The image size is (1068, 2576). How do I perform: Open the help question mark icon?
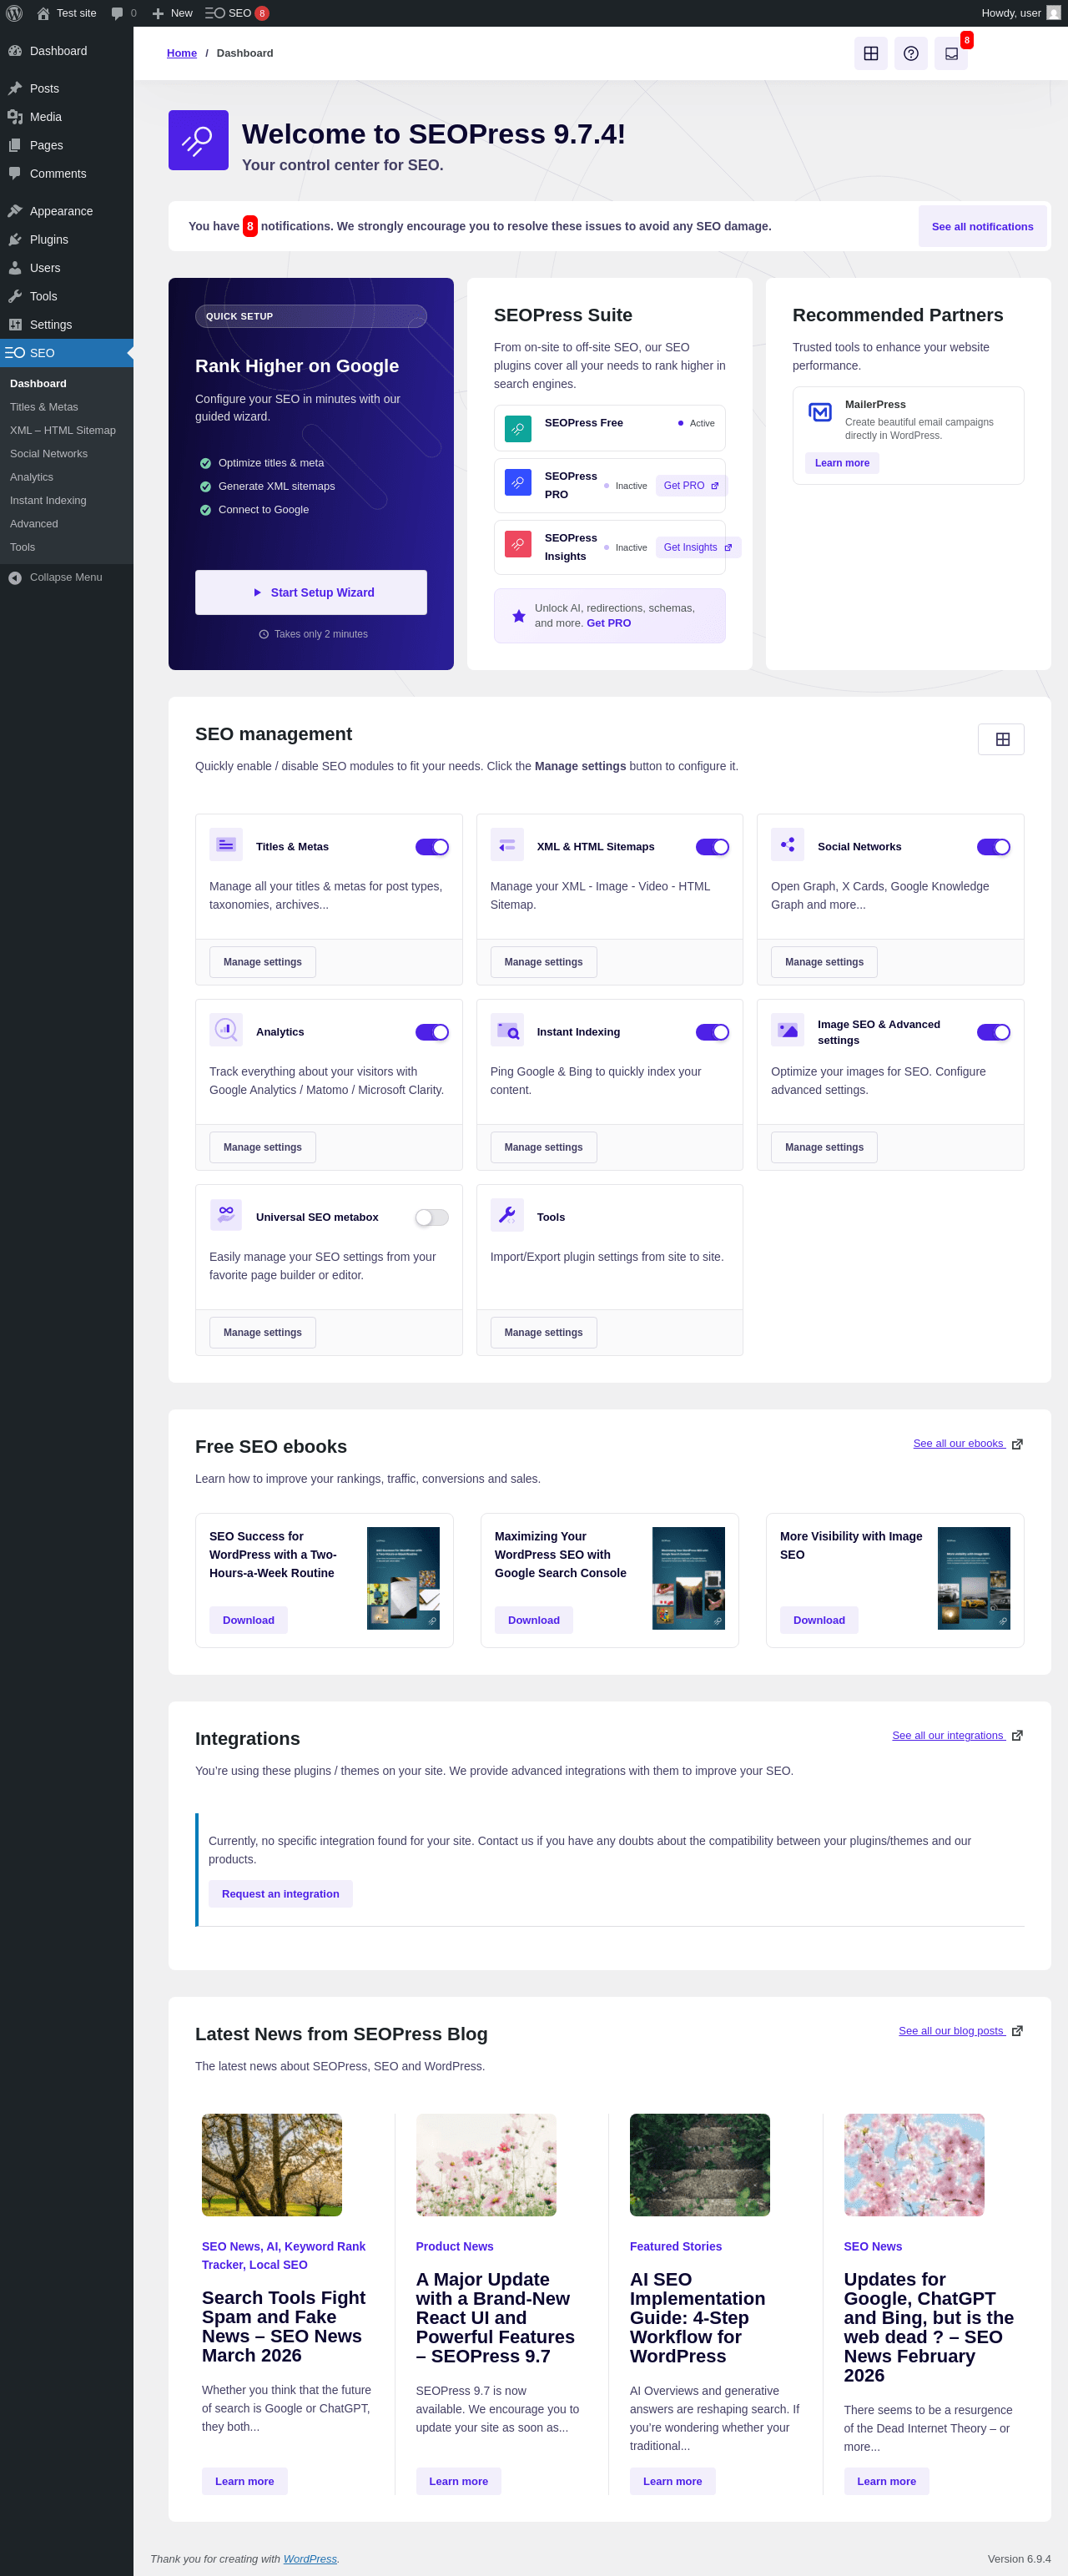910,53
